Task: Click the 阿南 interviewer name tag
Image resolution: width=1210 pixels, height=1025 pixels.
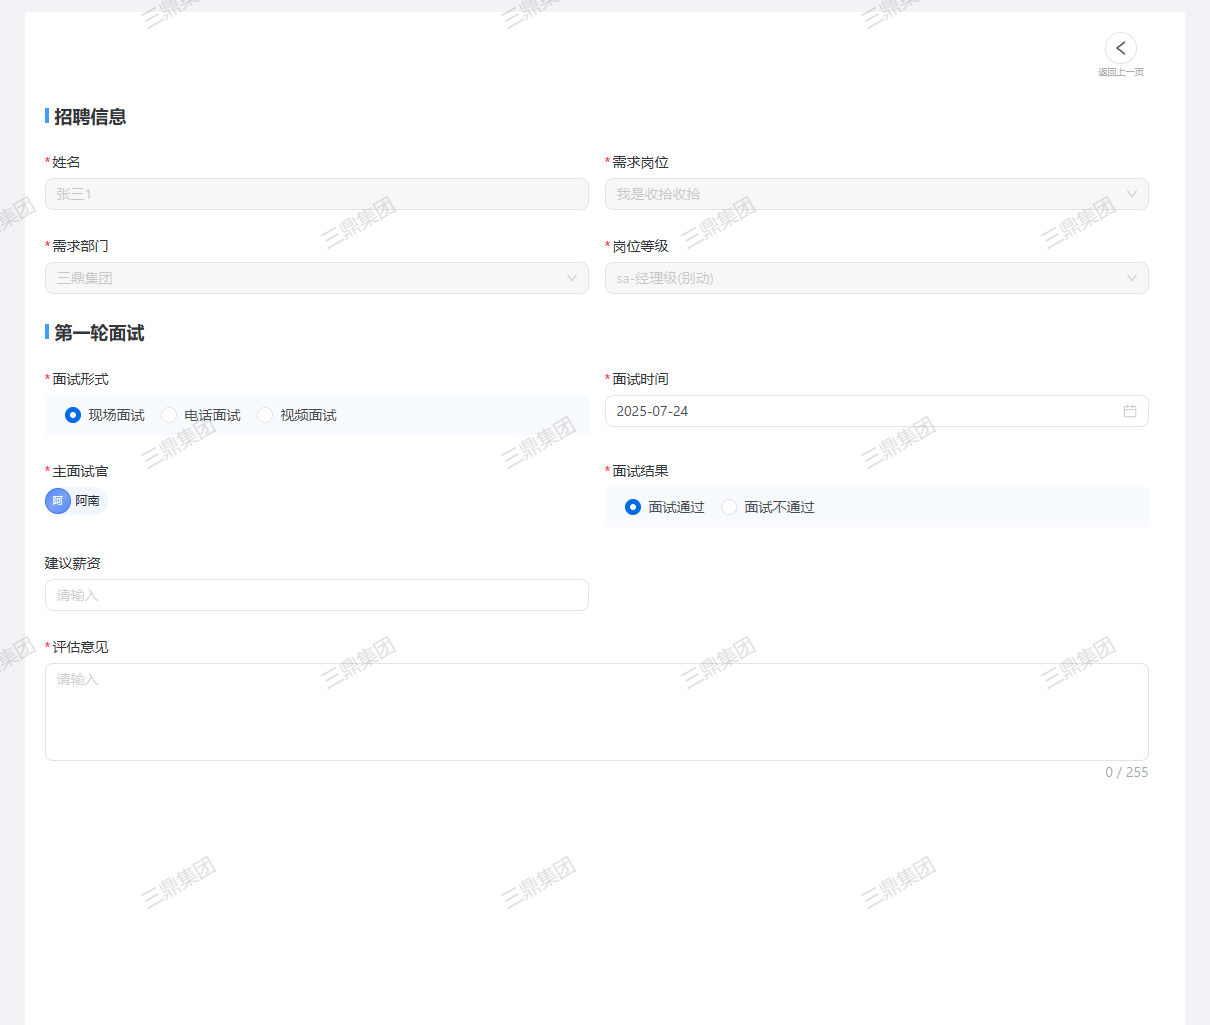Action: pos(87,501)
